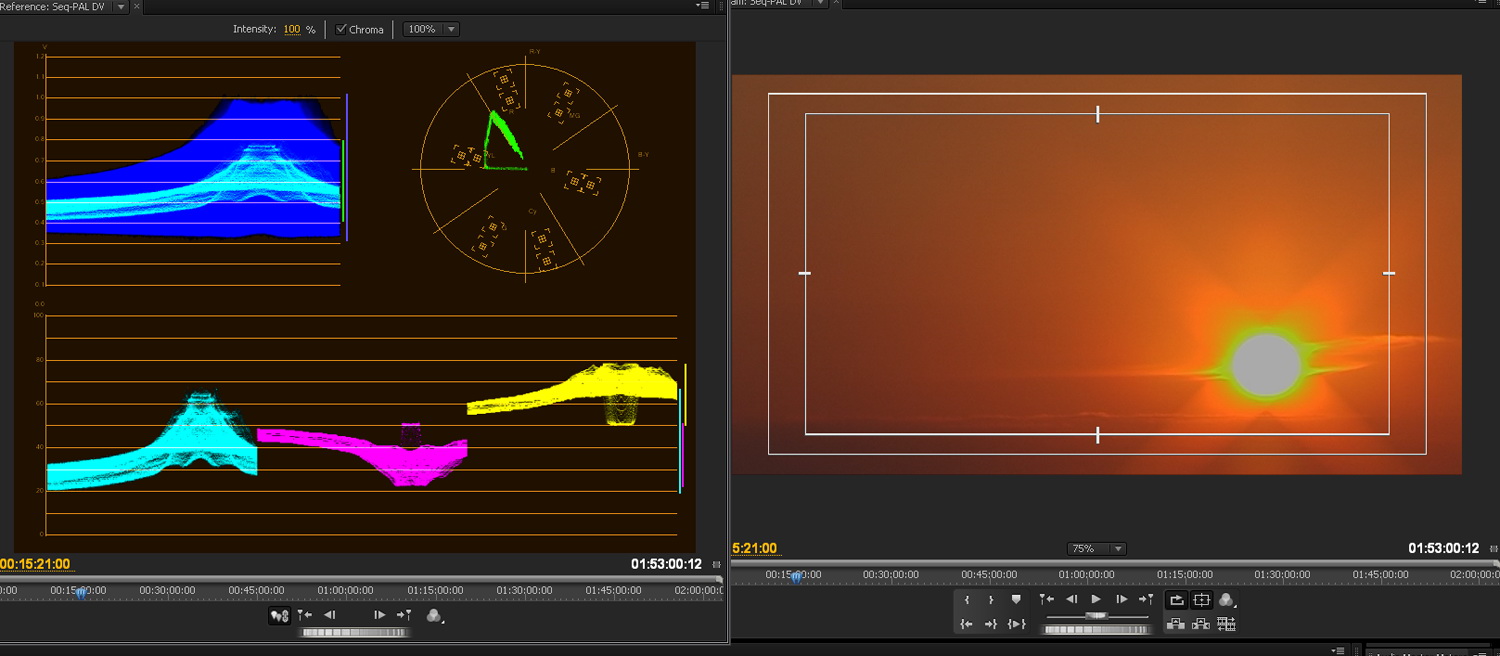Open the Trim Monitor icon

(1227, 624)
